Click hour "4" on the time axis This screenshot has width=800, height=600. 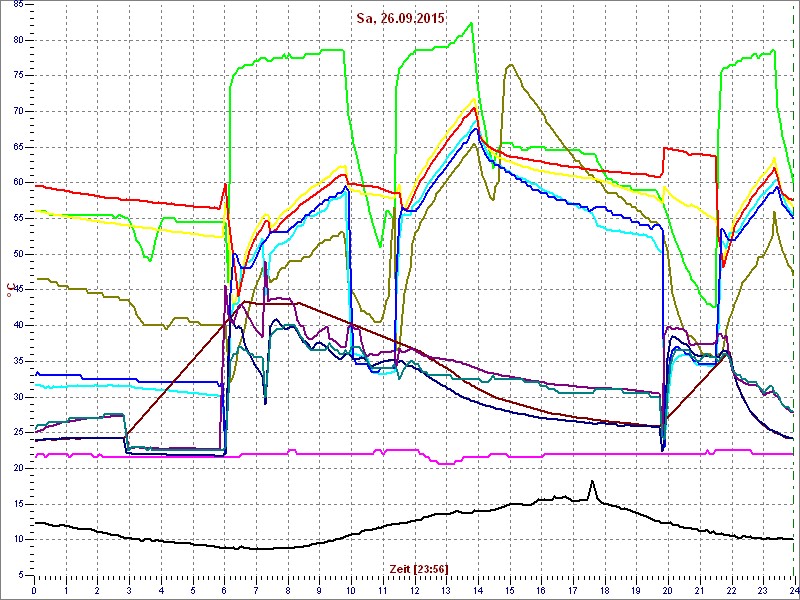click(x=161, y=590)
